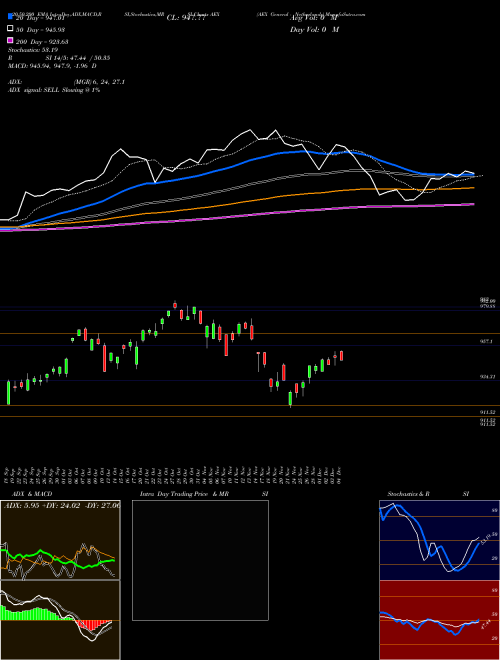Click the empty intraday trading price box

pos(200,560)
